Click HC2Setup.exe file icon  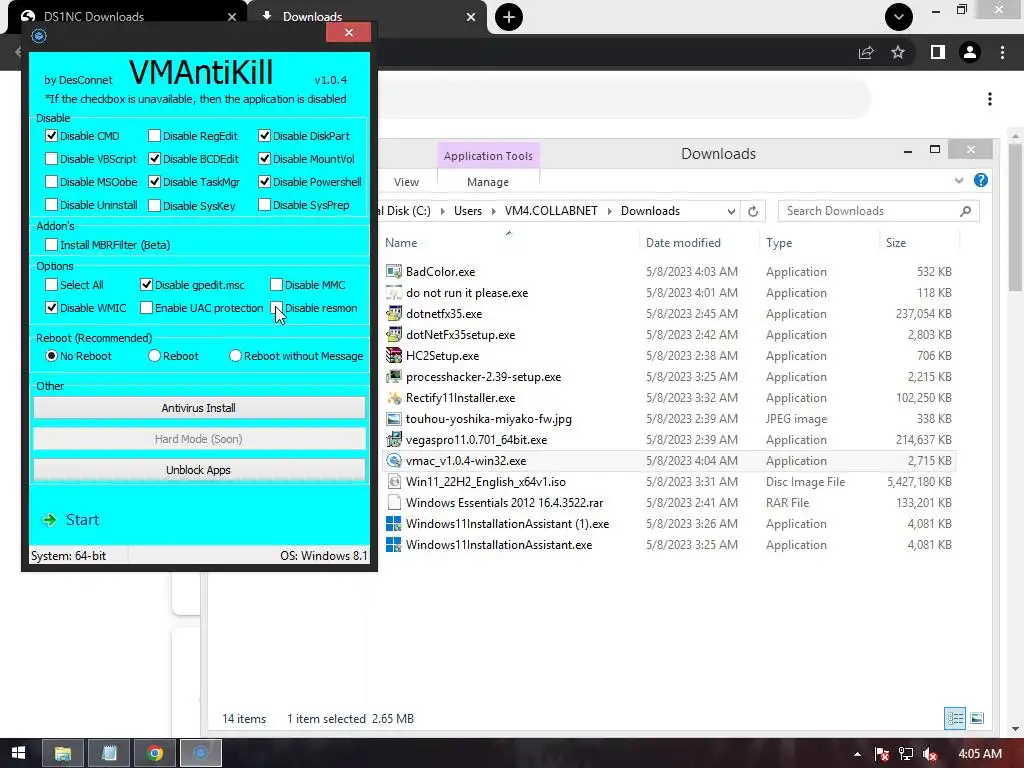394,355
